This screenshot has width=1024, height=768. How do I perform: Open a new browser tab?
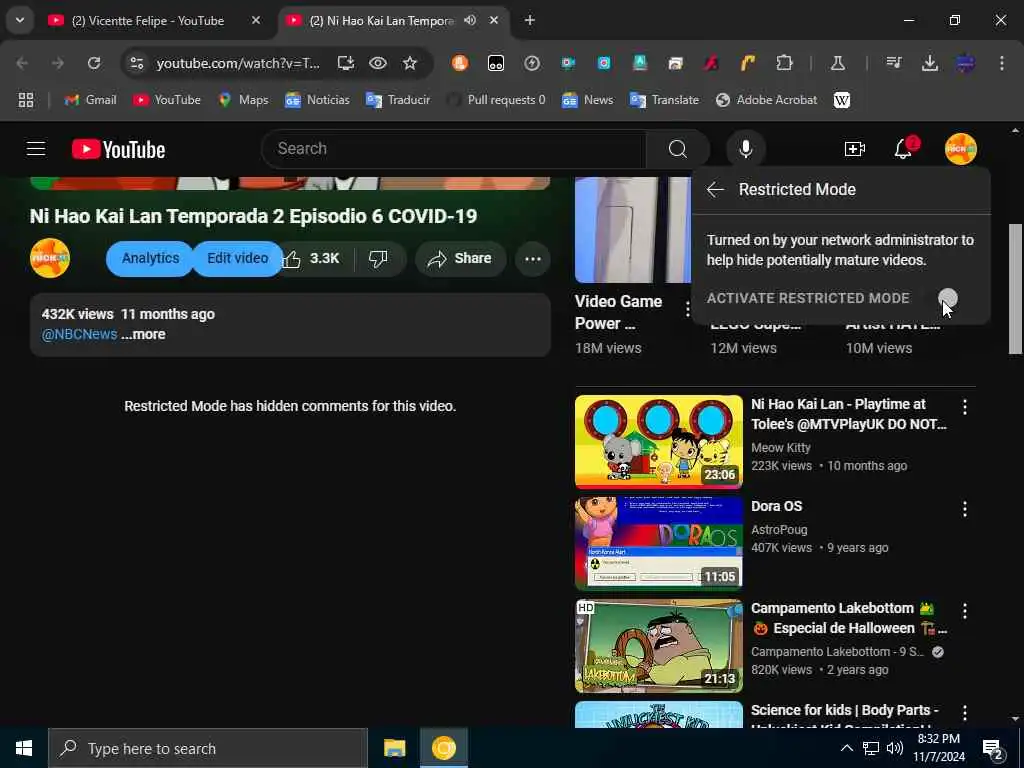[x=530, y=21]
